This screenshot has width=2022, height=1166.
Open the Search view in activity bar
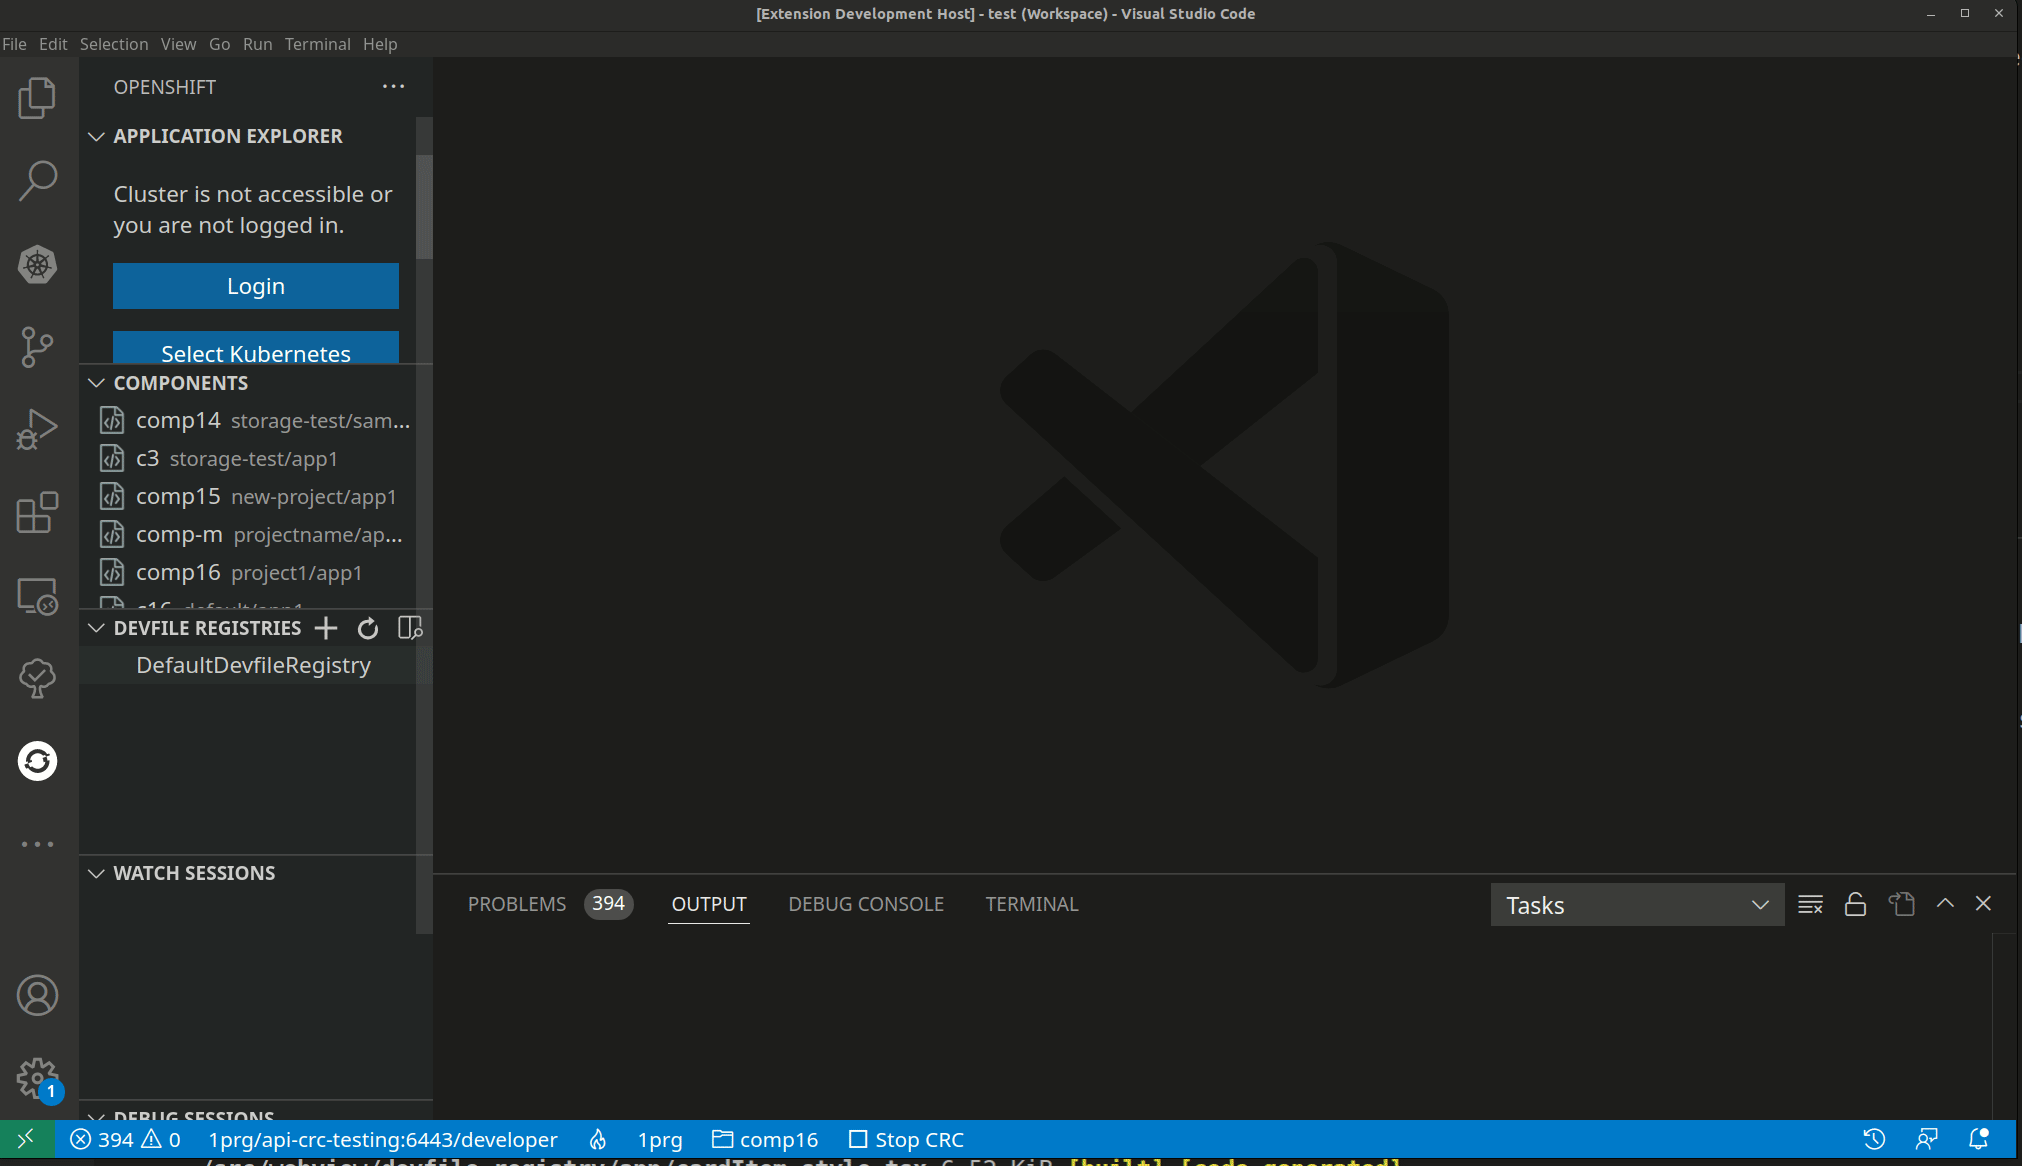[x=37, y=181]
